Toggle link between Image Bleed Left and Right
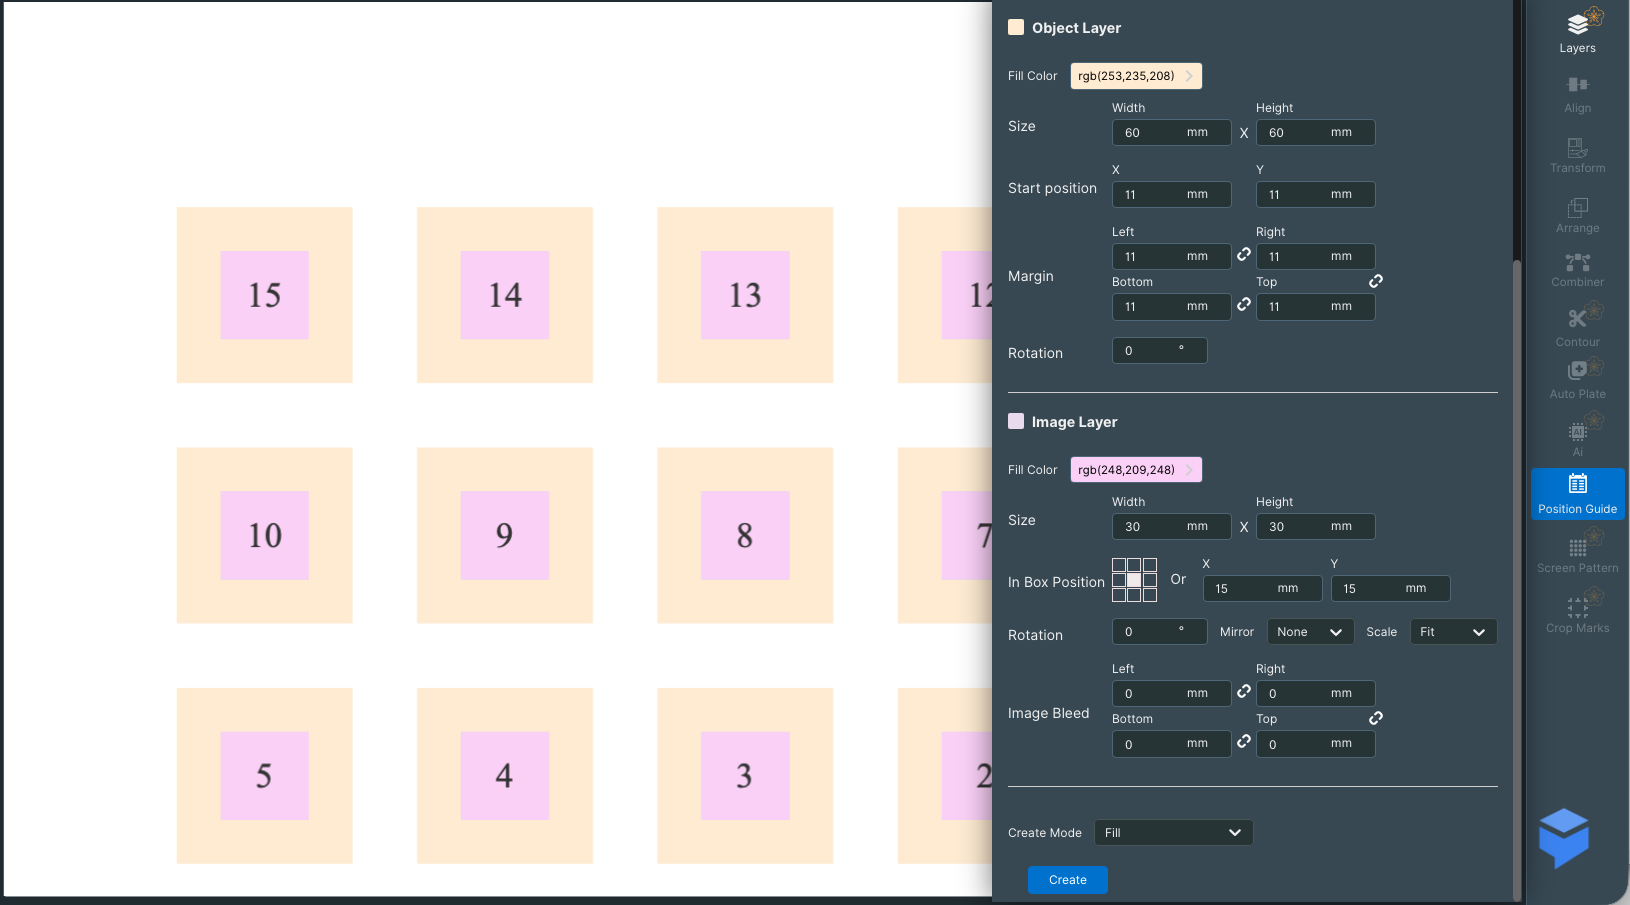This screenshot has width=1630, height=905. click(1244, 691)
